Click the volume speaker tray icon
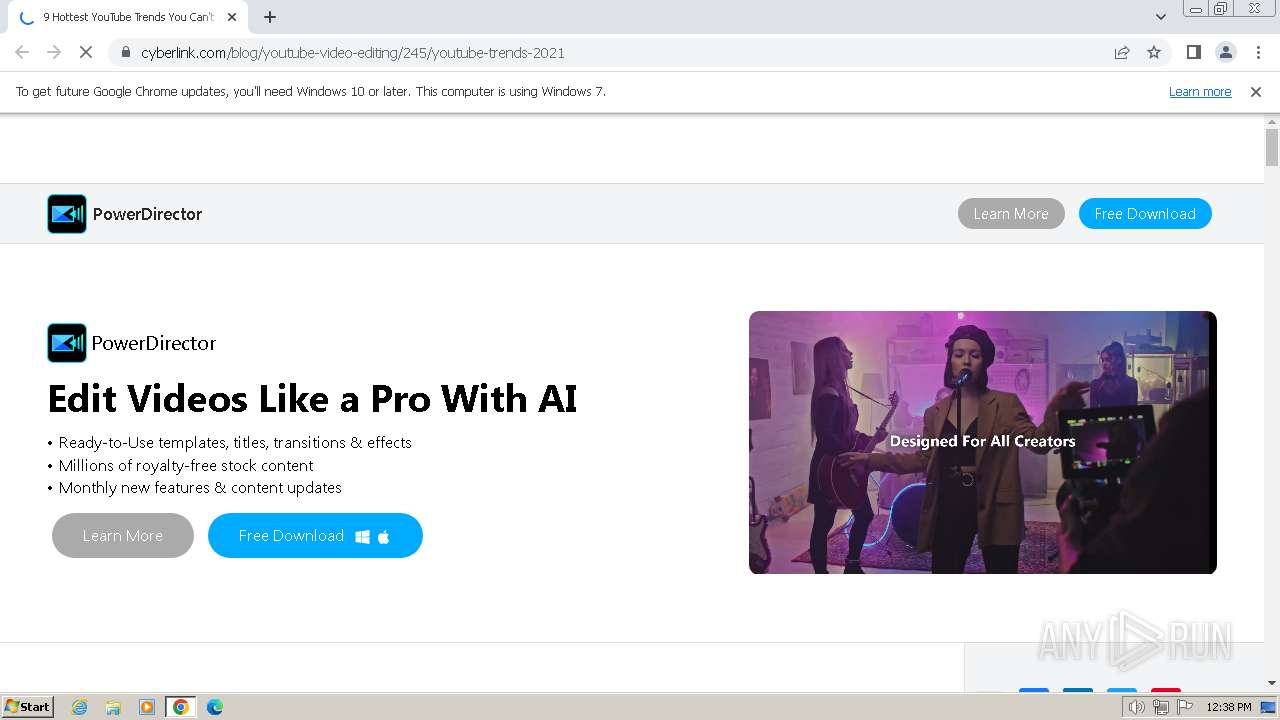The width and height of the screenshot is (1280, 720). tap(1137, 707)
